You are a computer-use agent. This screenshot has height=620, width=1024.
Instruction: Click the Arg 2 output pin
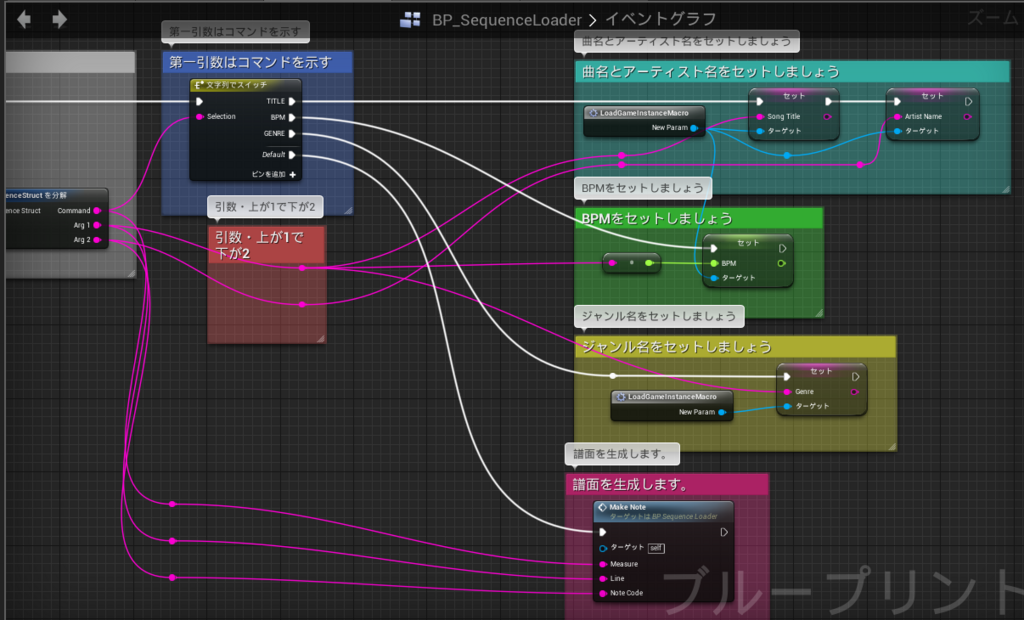[x=97, y=240]
